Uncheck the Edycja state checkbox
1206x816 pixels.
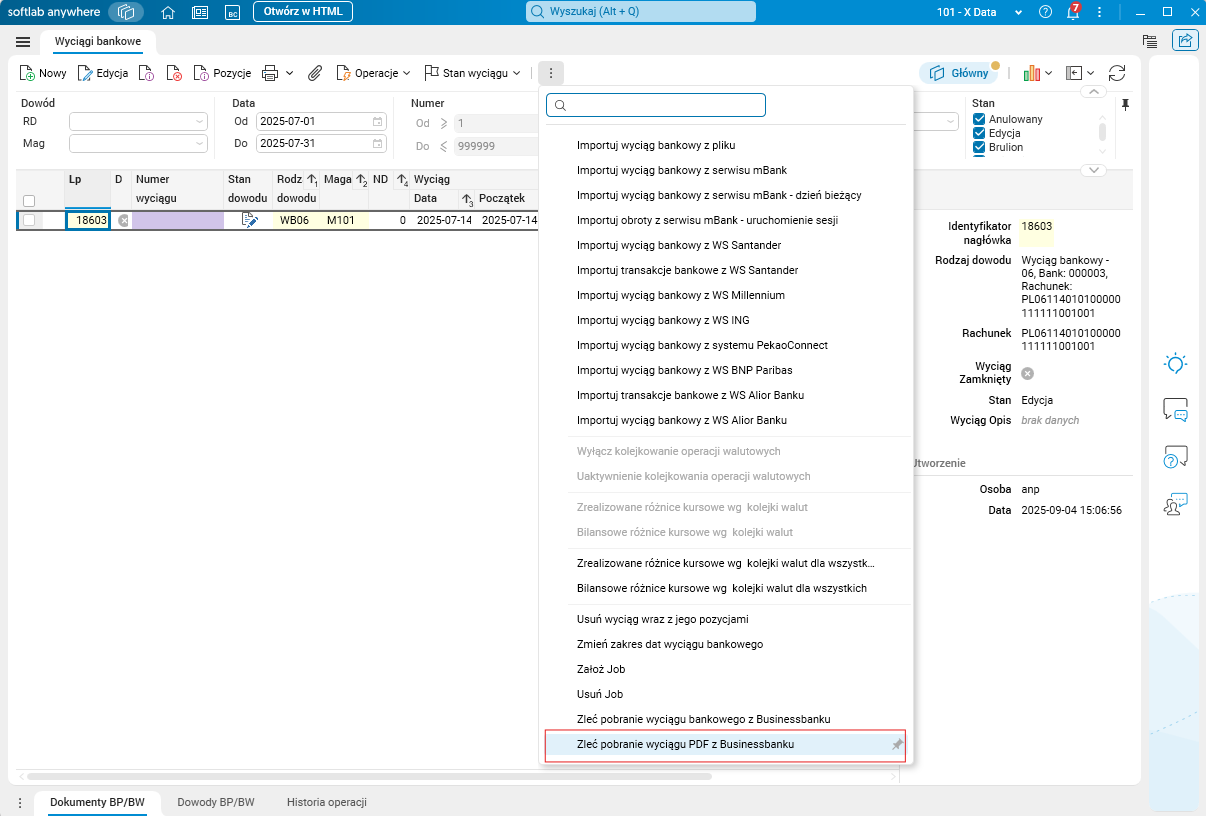980,133
